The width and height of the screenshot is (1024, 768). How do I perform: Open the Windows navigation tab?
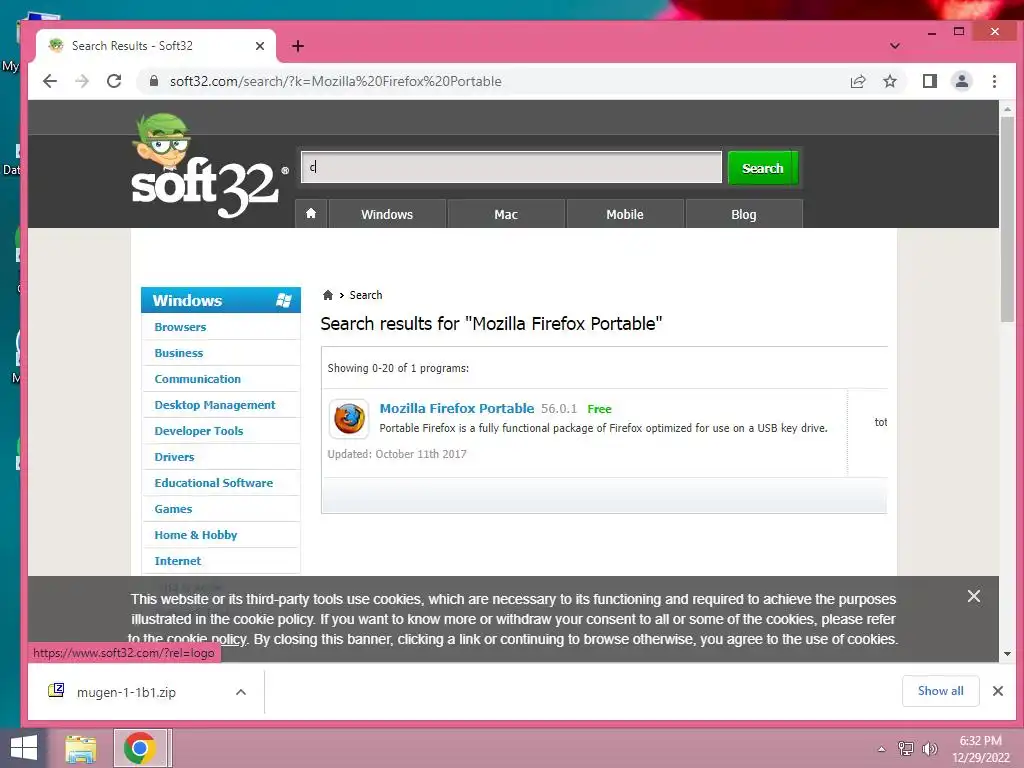[387, 214]
